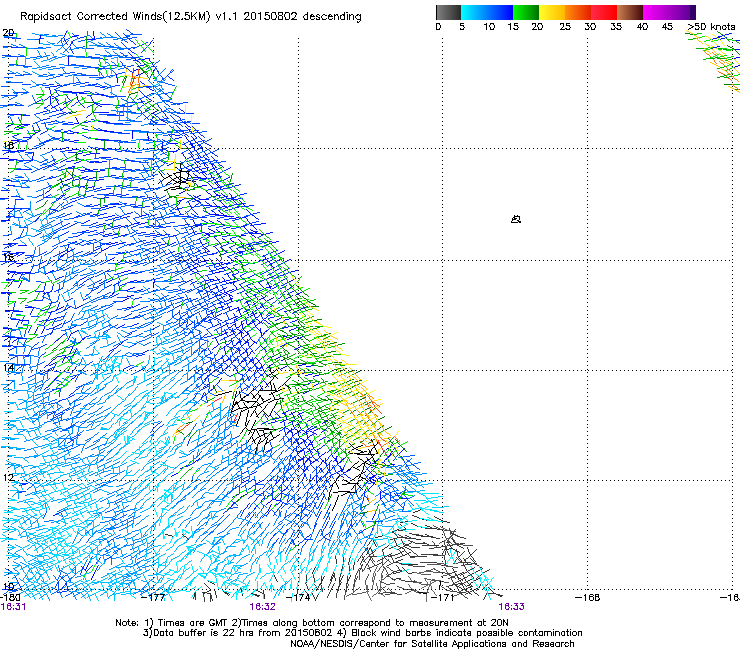Click the -174 longitude axis label
Viewport: 740px width, 650px height.
point(299,598)
